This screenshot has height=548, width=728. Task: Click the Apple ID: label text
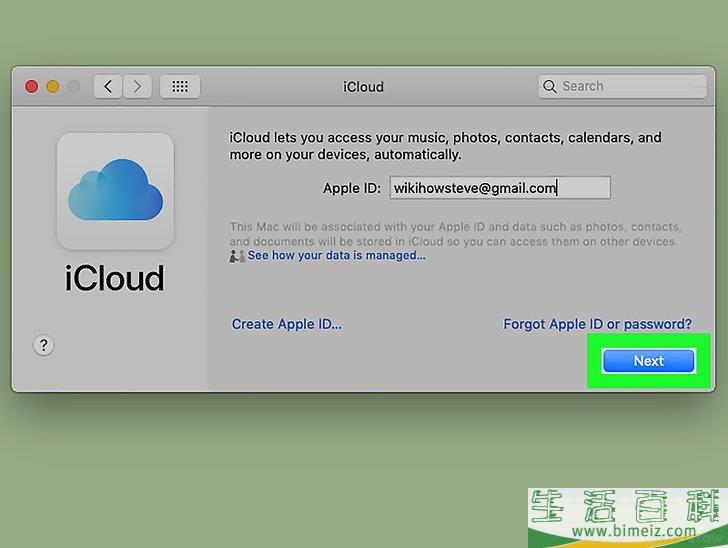352,188
